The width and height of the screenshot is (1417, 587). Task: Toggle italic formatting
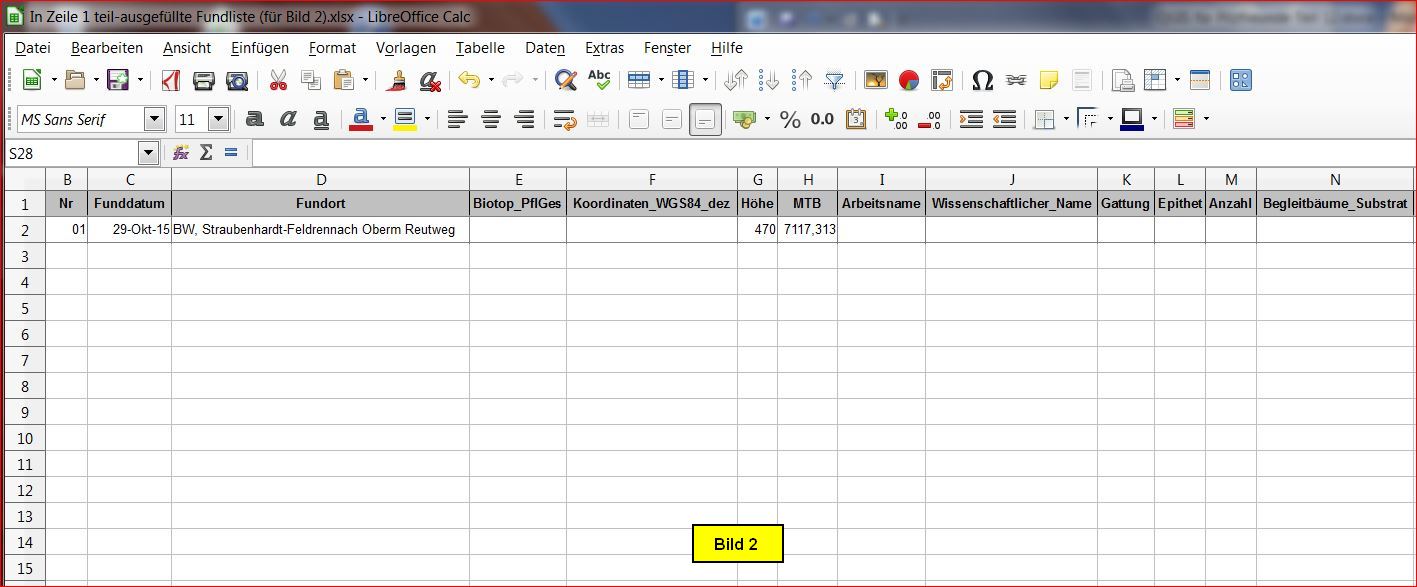coord(288,120)
